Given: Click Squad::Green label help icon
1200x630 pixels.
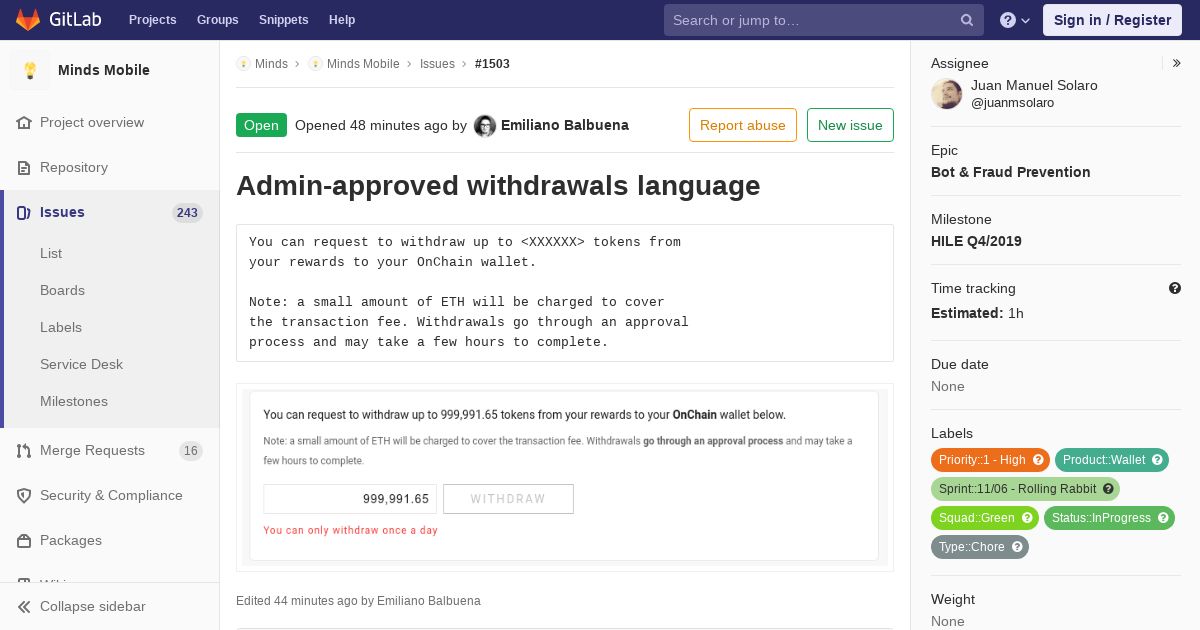Looking at the screenshot, I should click(1026, 518).
